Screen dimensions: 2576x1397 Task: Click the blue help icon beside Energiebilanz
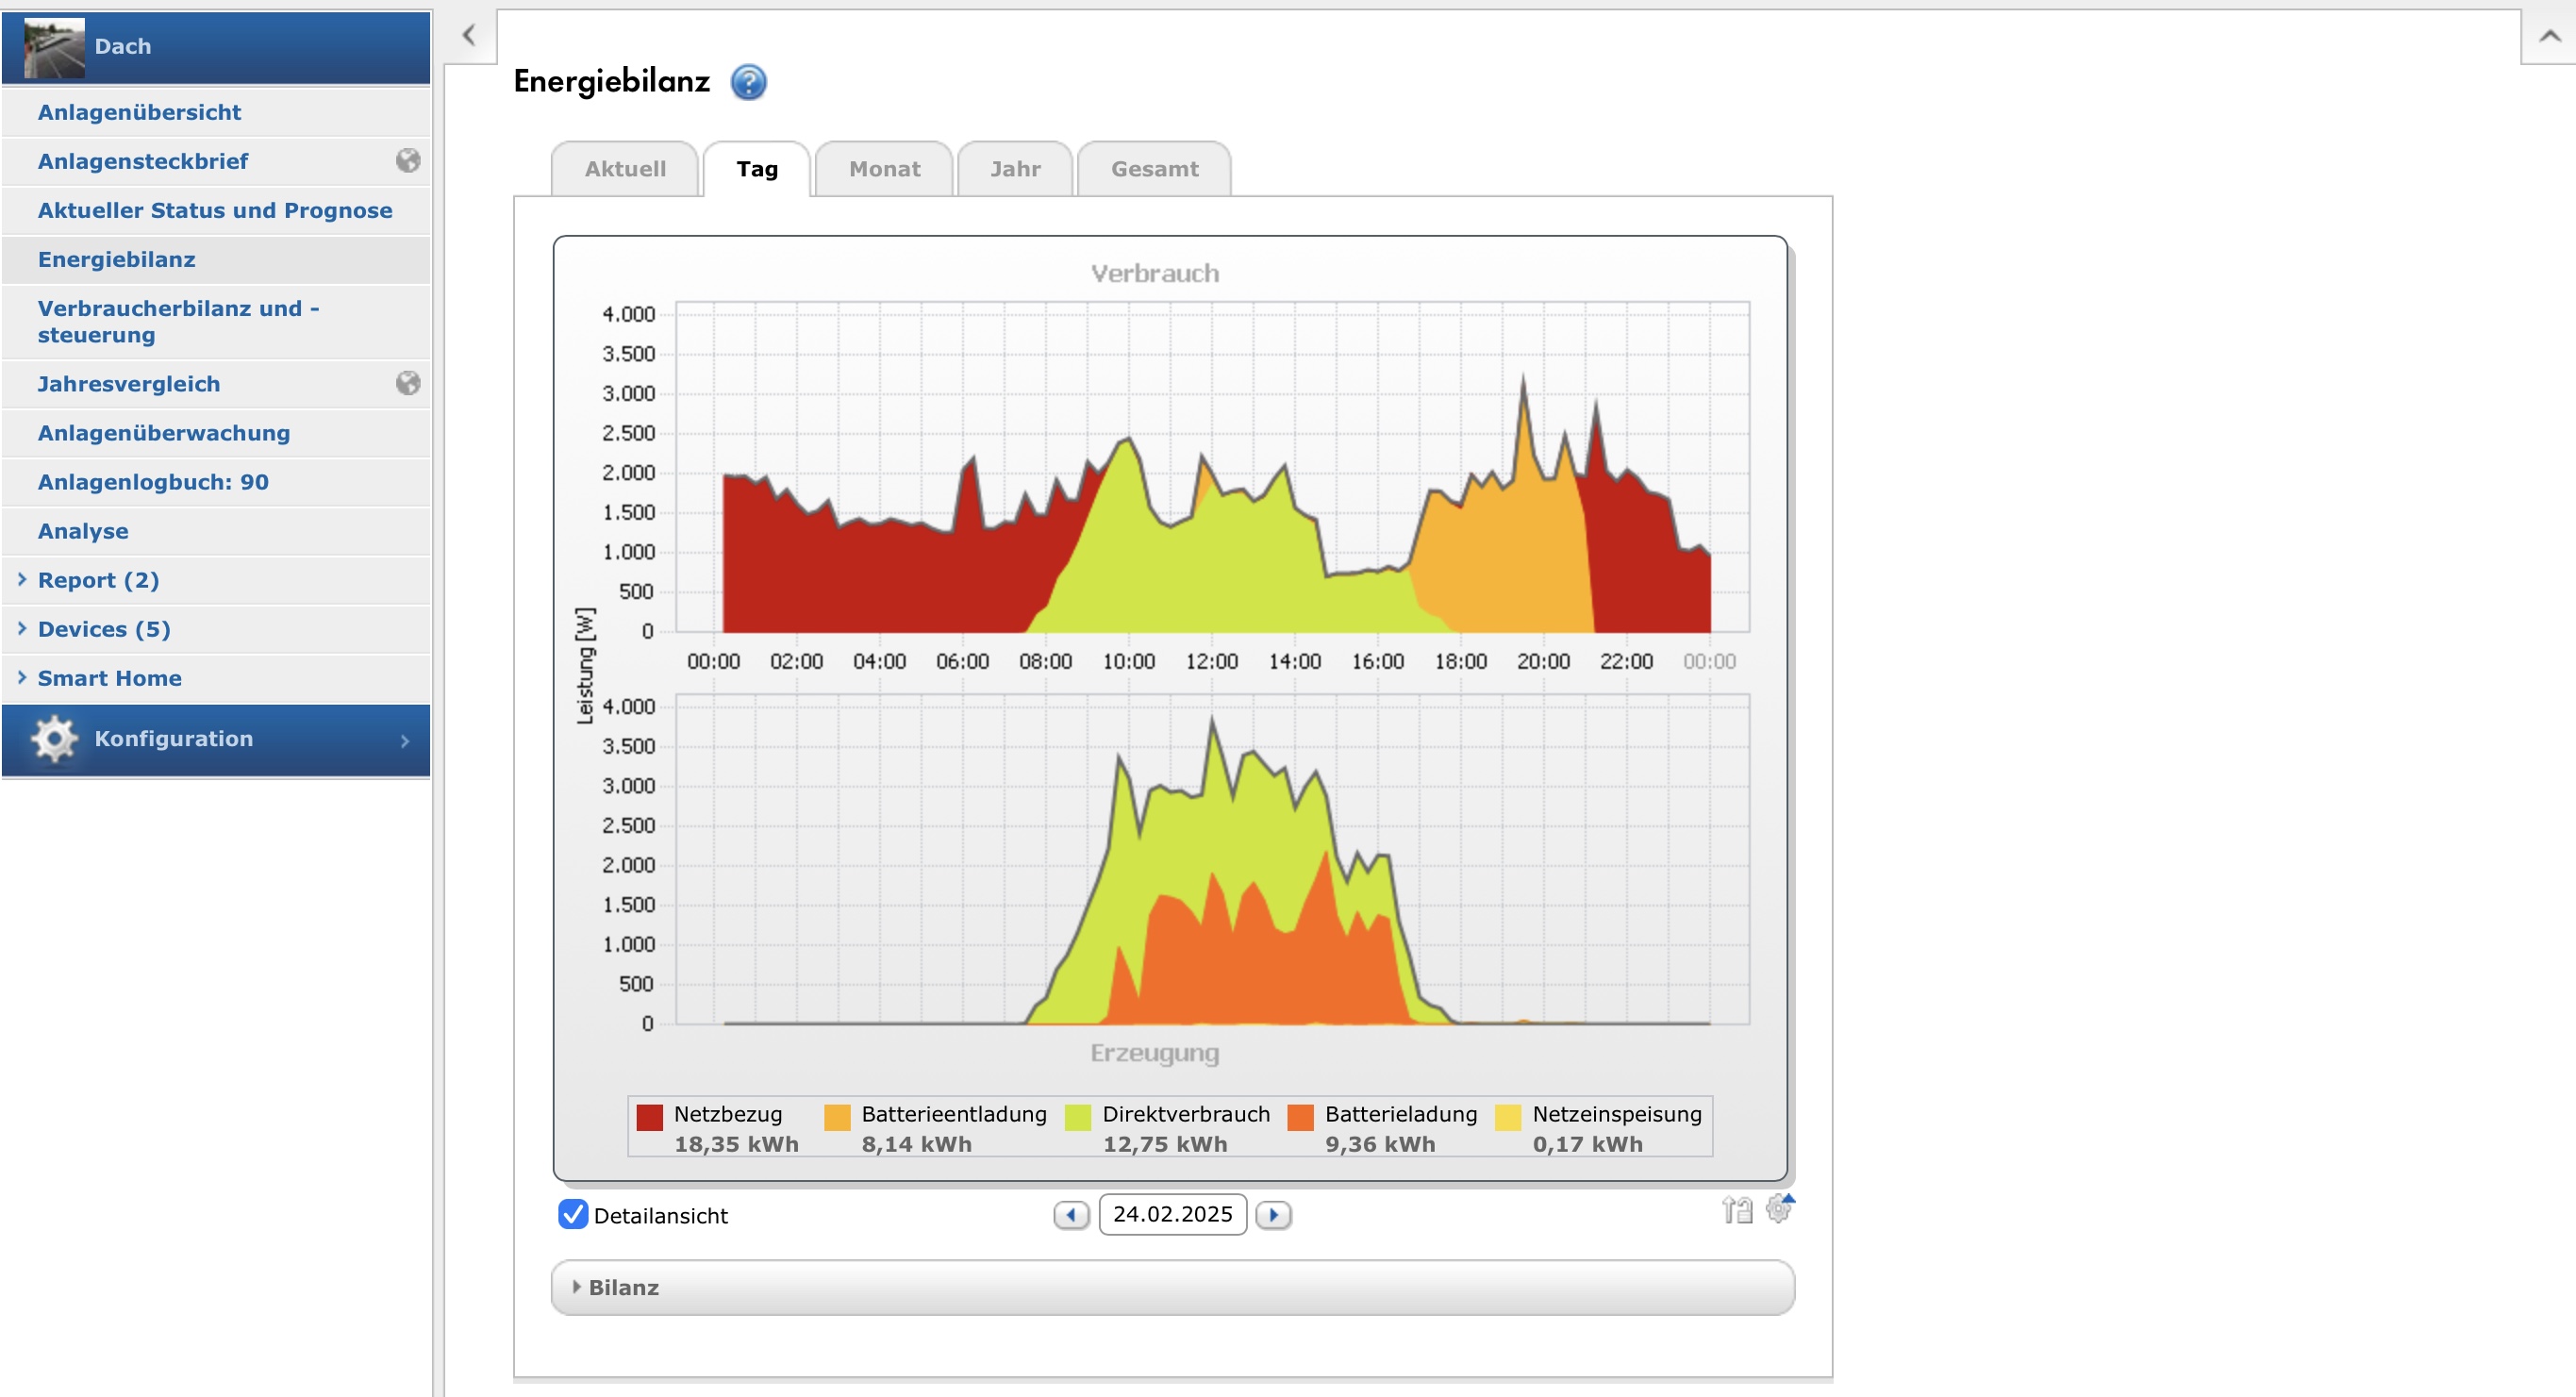click(748, 82)
